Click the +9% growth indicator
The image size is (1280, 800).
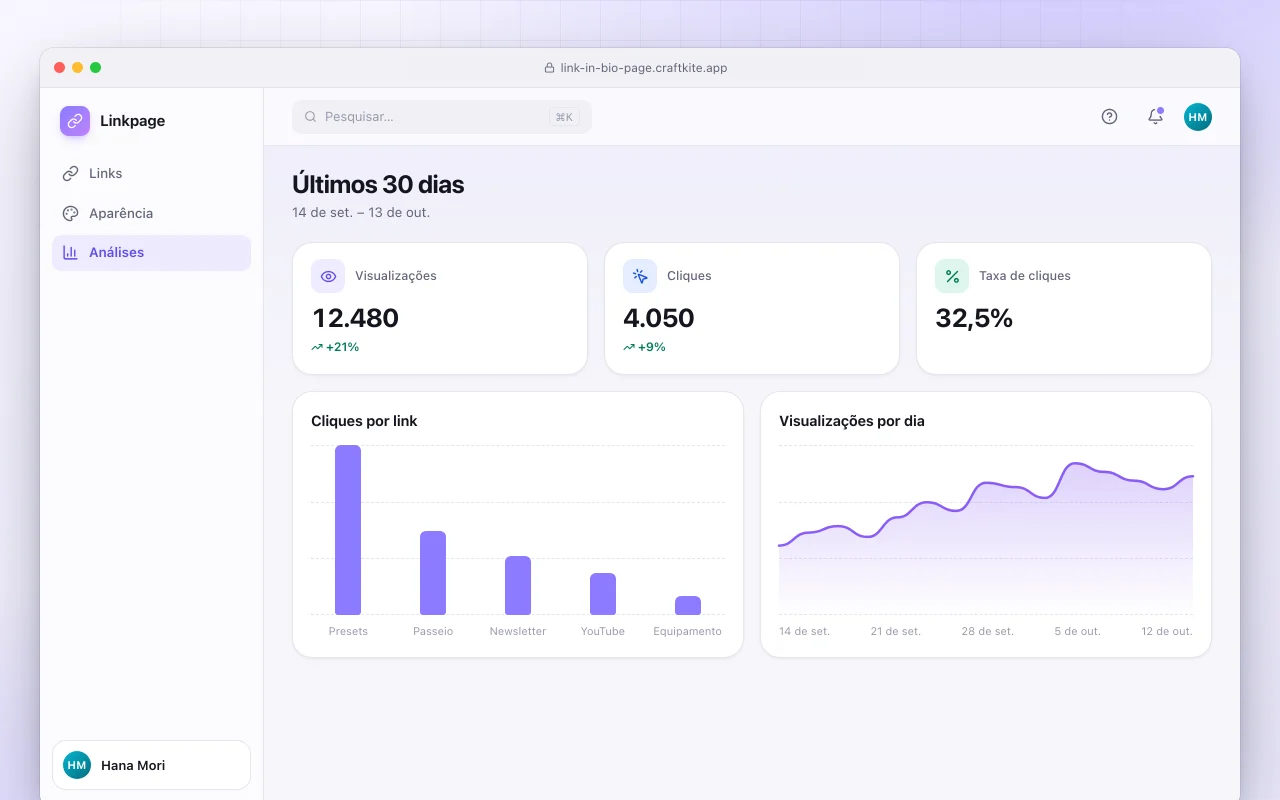(x=644, y=347)
